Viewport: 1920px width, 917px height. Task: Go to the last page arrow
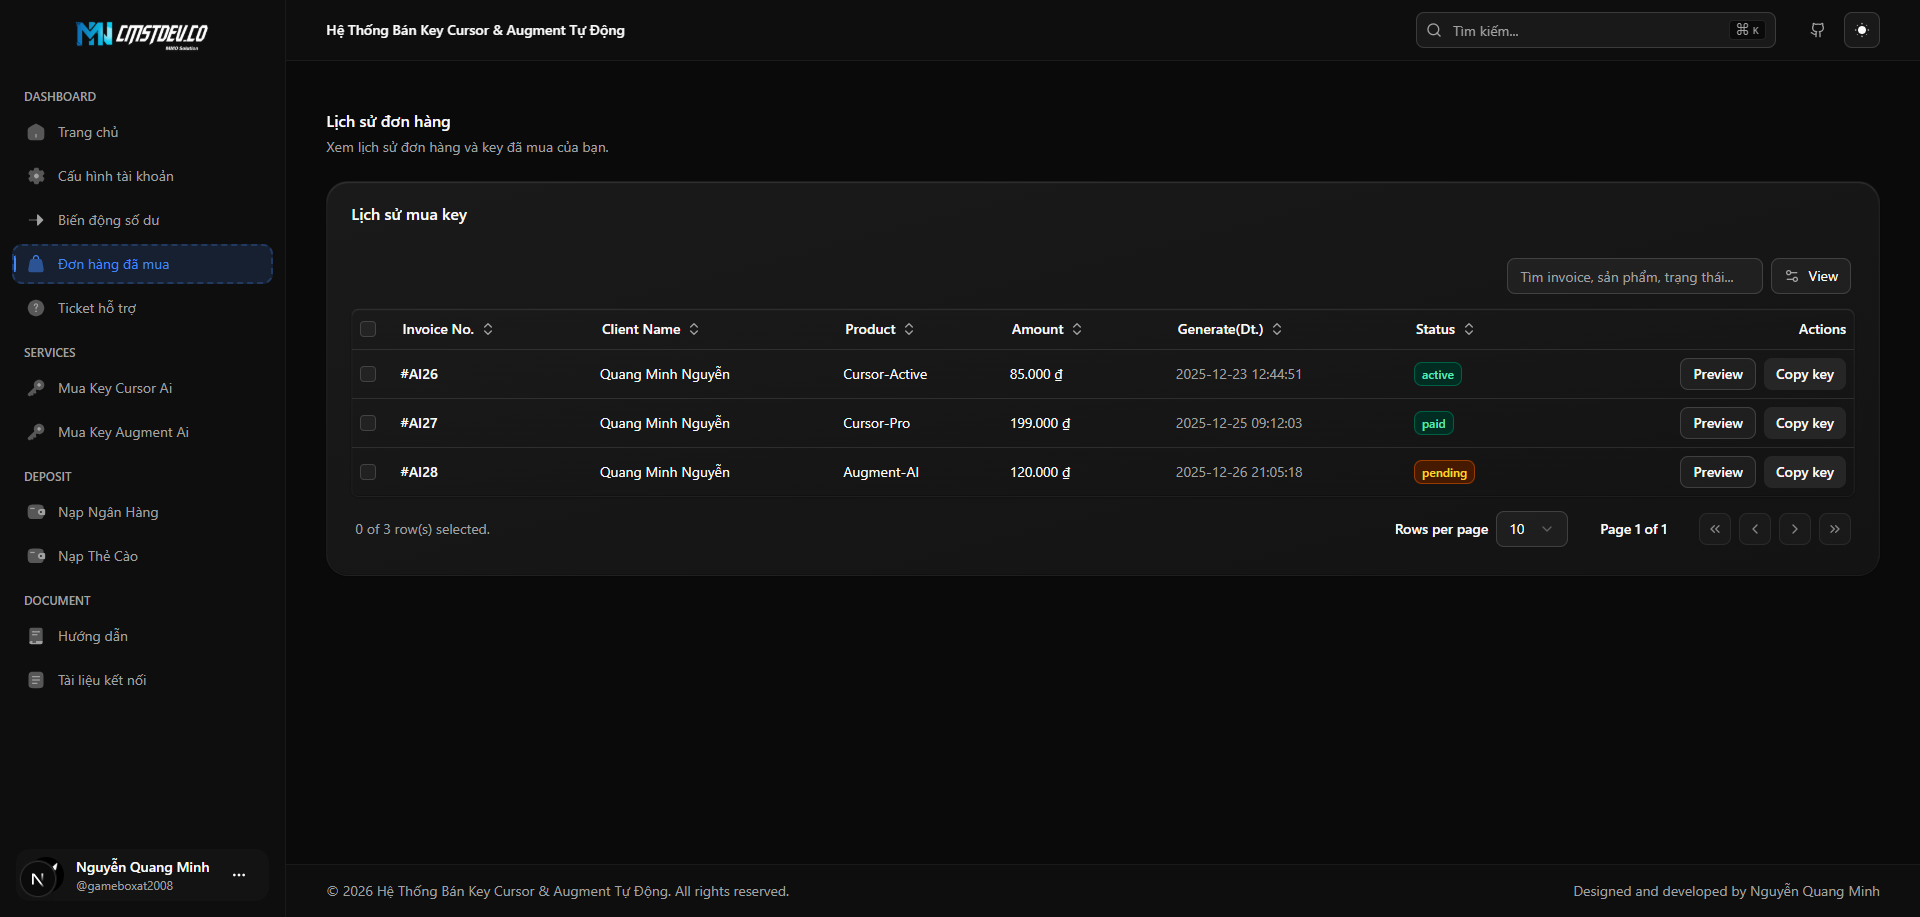(1834, 529)
